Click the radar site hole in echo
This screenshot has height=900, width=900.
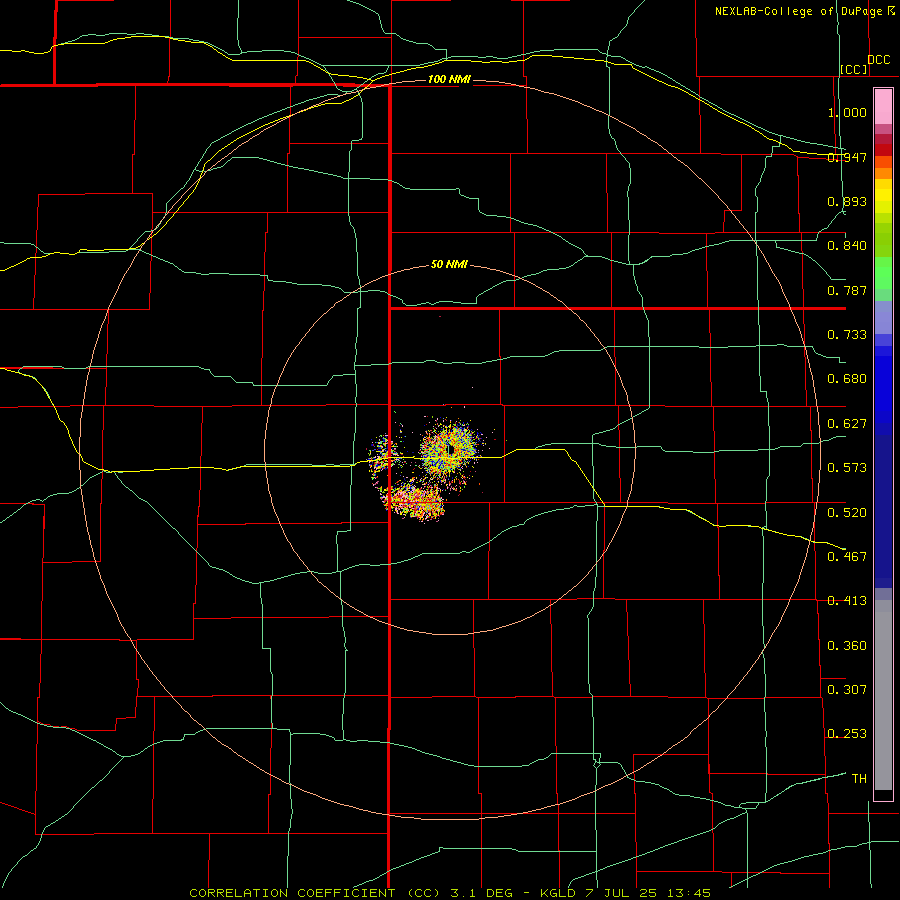point(451,449)
